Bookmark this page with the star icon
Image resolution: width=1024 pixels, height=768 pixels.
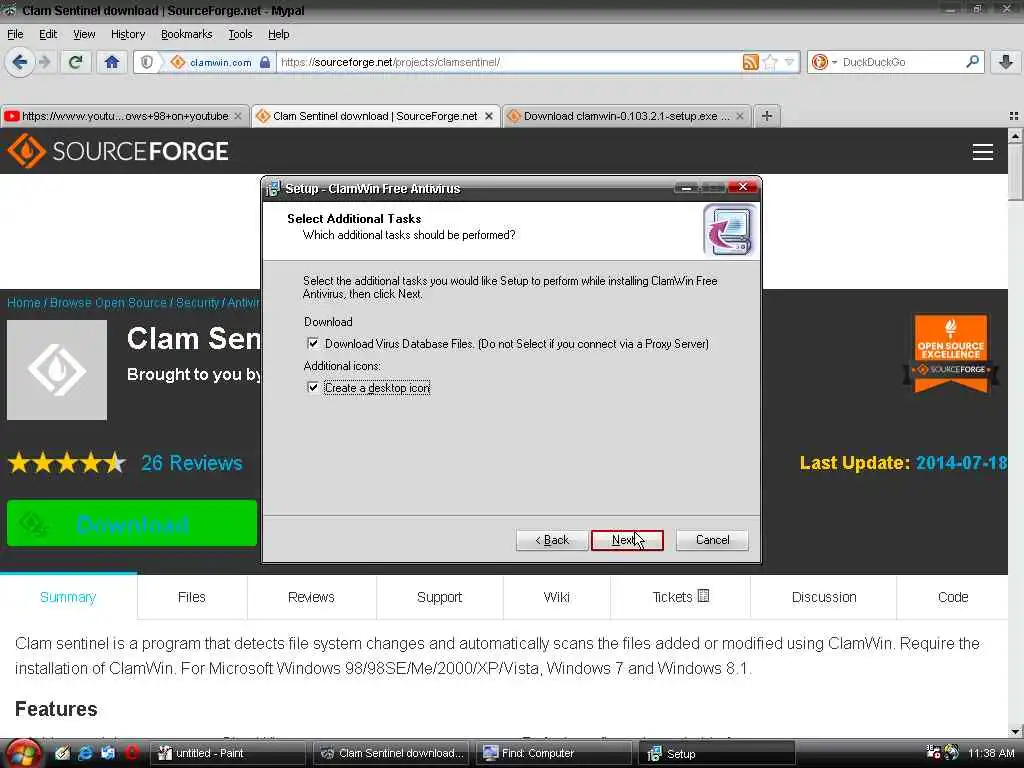pos(771,62)
